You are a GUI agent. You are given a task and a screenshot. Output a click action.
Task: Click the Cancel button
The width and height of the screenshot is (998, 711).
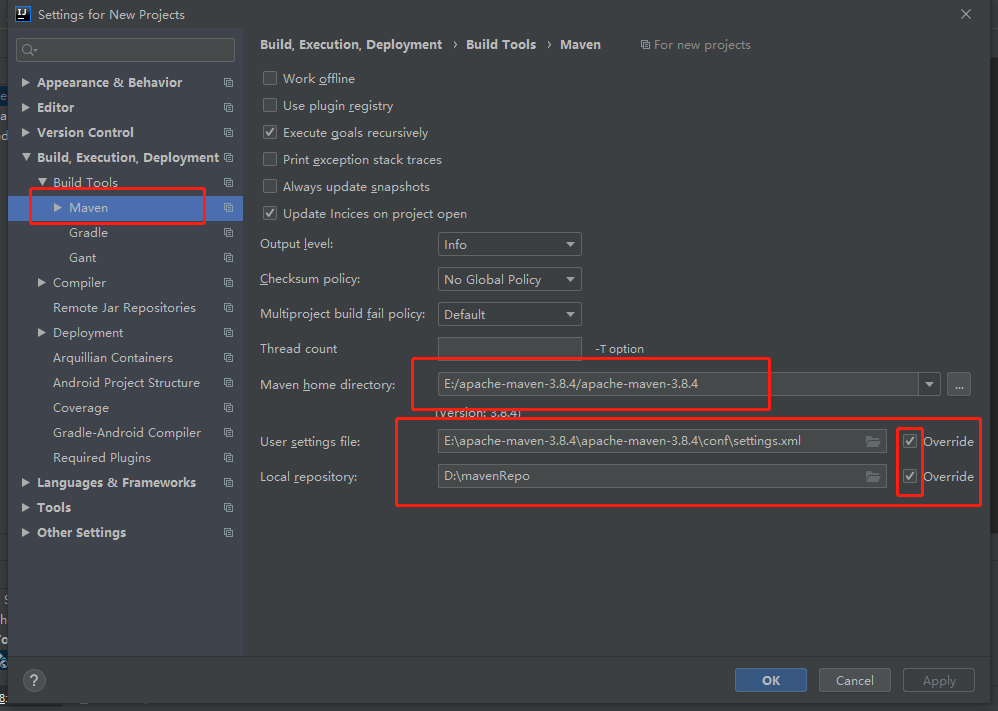[855, 680]
